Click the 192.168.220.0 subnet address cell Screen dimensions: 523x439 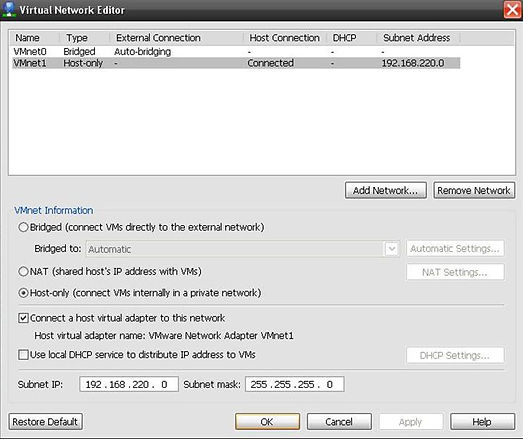pos(413,63)
